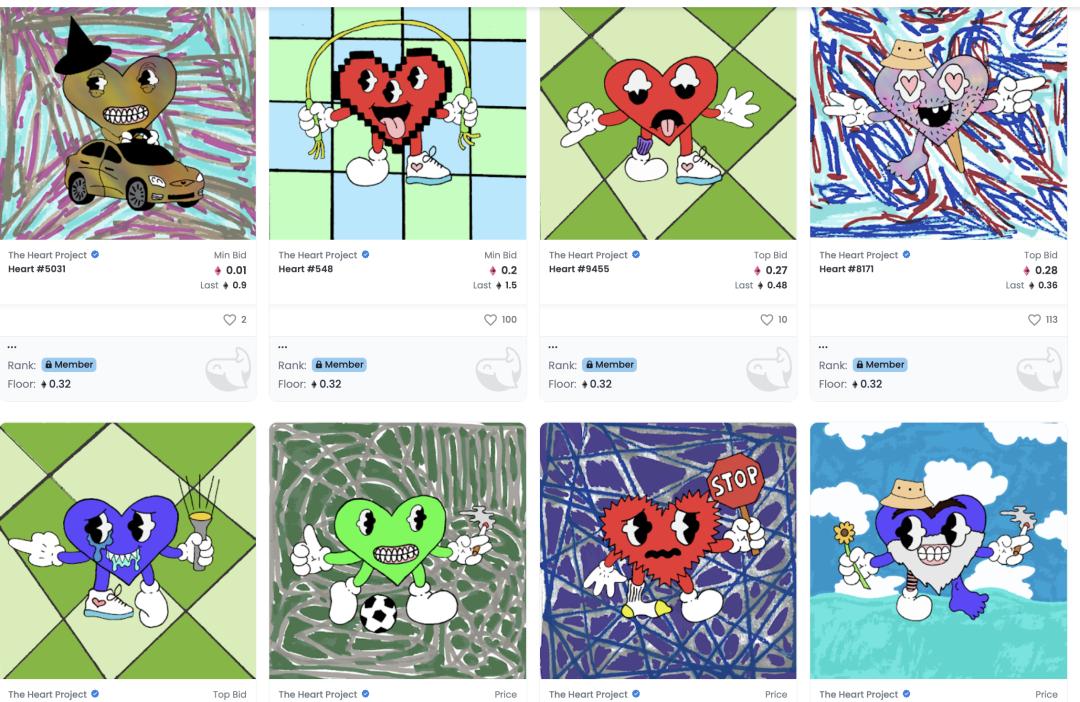
Task: Like Heart #5031 with the heart icon
Action: (x=229, y=320)
